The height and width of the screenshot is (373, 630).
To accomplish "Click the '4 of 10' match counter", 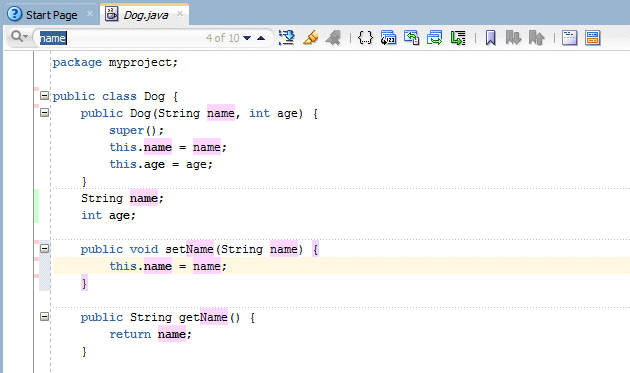I will click(x=223, y=38).
